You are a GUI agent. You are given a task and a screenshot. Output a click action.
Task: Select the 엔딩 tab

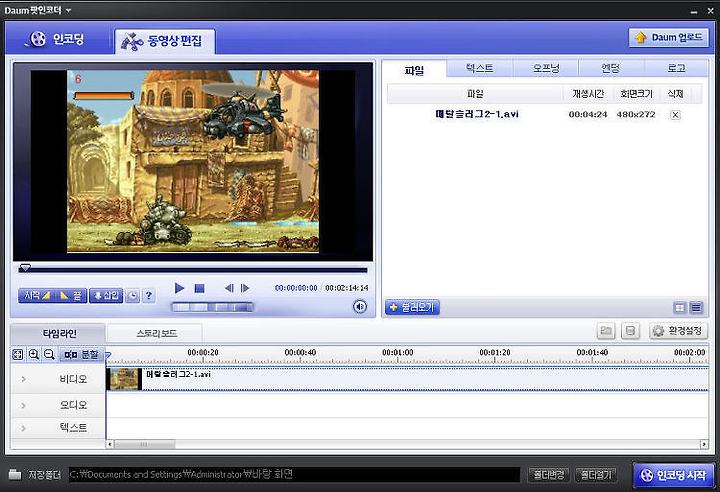click(x=611, y=68)
